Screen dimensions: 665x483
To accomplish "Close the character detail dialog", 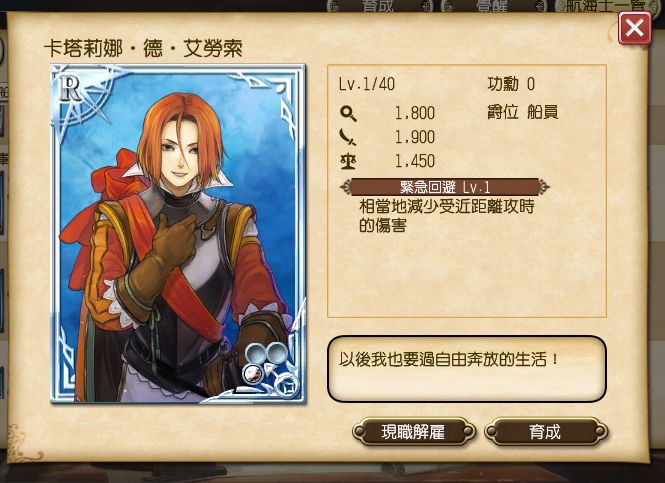I will [634, 28].
